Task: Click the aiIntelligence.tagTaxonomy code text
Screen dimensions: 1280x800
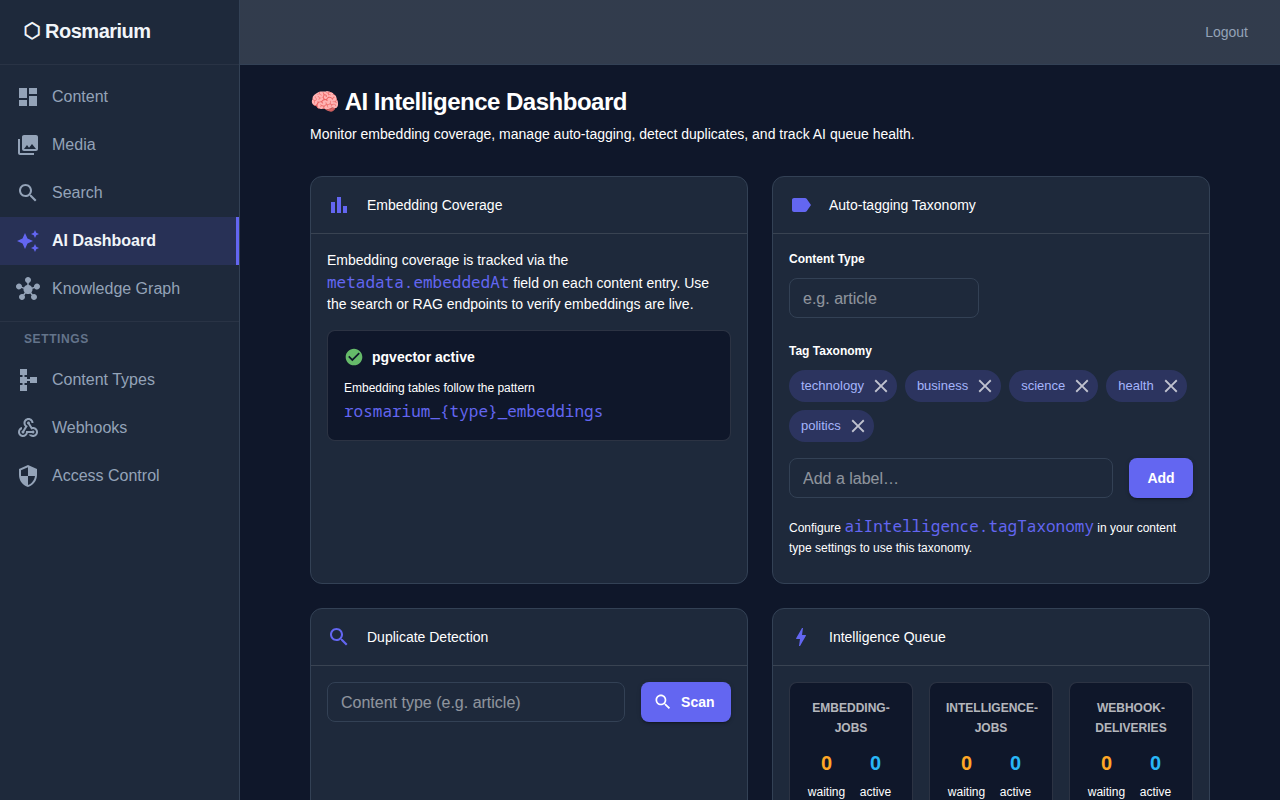Action: click(969, 526)
